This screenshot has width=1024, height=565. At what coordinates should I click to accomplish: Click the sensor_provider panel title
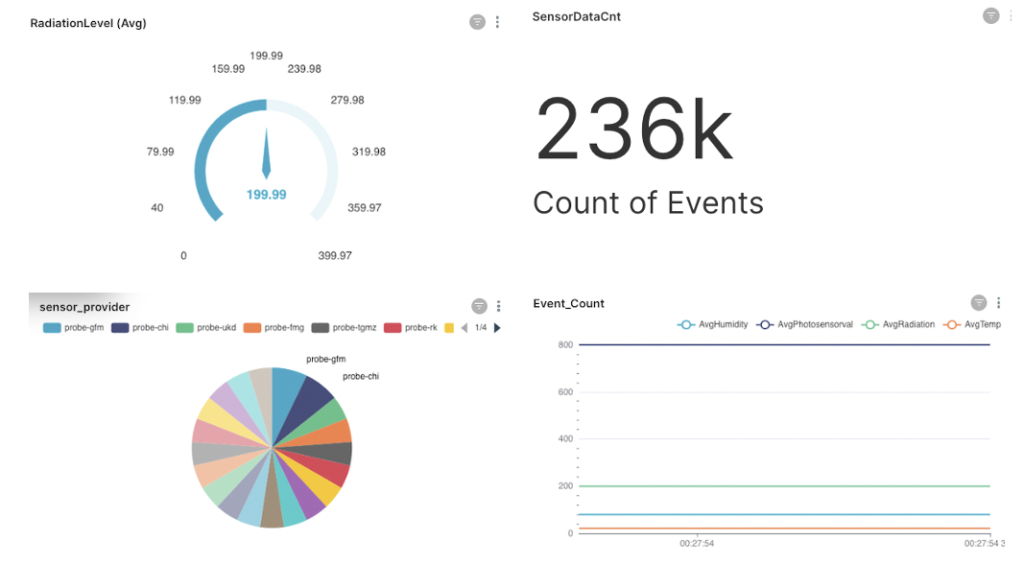pyautogui.click(x=84, y=307)
